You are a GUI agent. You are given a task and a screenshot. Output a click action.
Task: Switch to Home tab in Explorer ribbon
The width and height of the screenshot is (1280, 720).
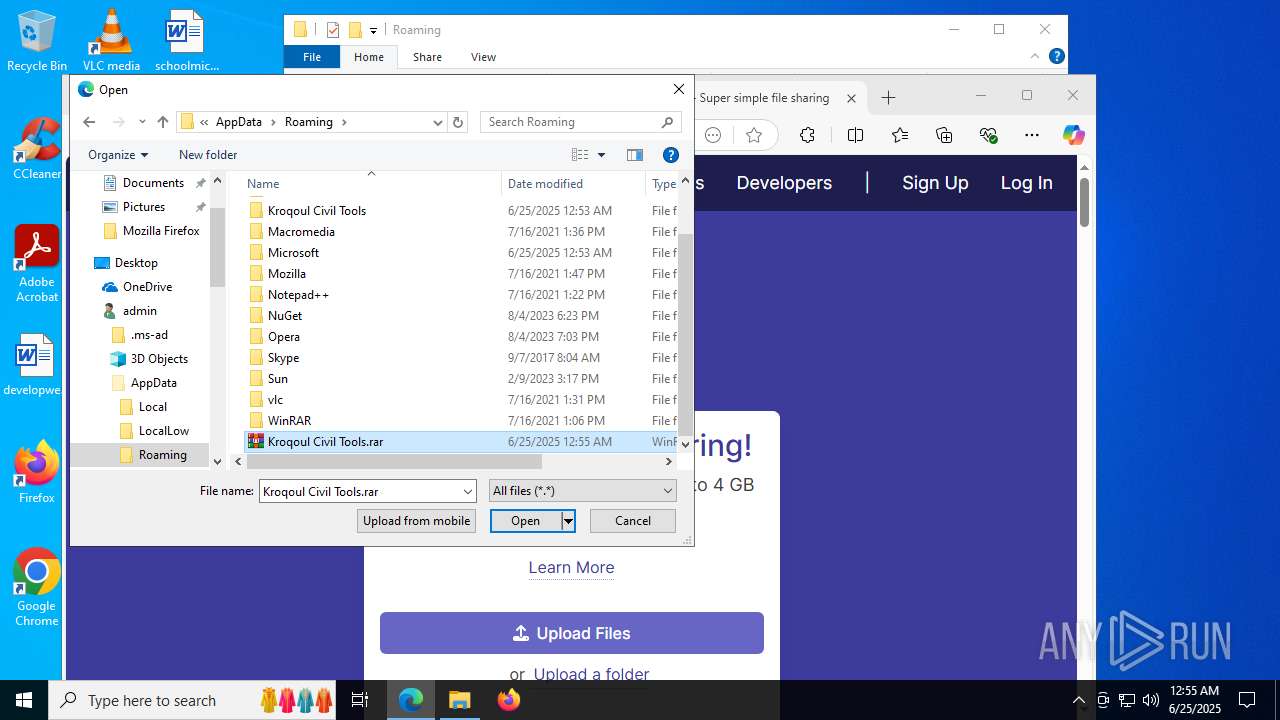click(x=369, y=57)
